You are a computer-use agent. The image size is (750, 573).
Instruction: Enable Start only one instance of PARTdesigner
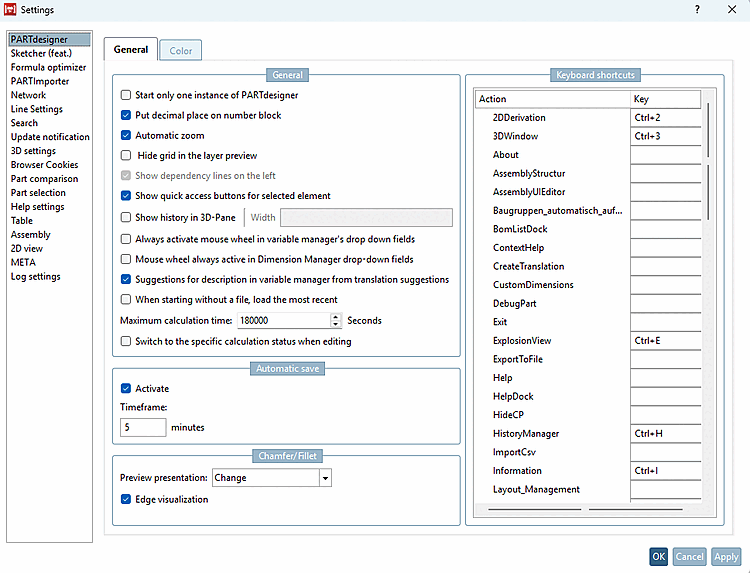point(126,95)
